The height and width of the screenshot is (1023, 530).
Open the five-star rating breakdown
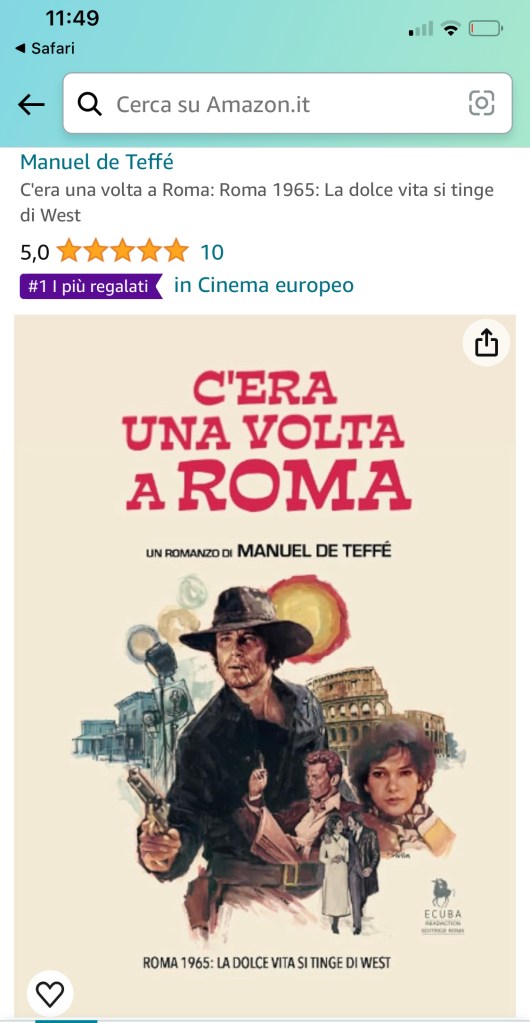pos(123,251)
